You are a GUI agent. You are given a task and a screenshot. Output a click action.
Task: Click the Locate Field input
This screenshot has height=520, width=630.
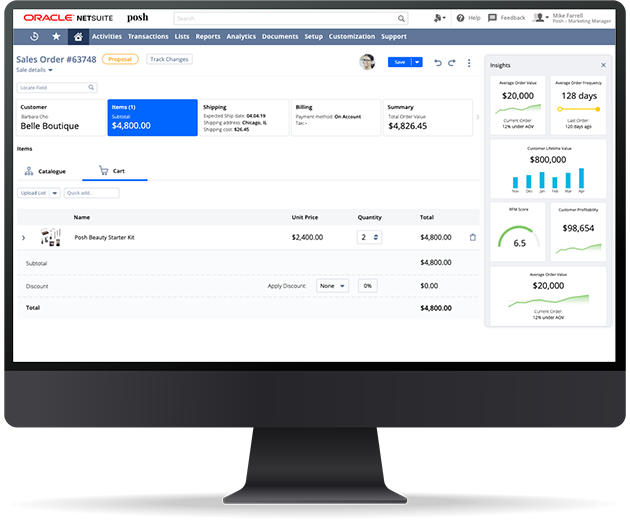pyautogui.click(x=57, y=87)
